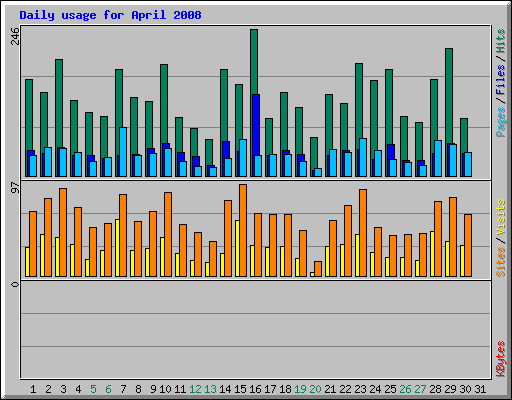Click the yellow sites bar for day 7

(x=117, y=248)
